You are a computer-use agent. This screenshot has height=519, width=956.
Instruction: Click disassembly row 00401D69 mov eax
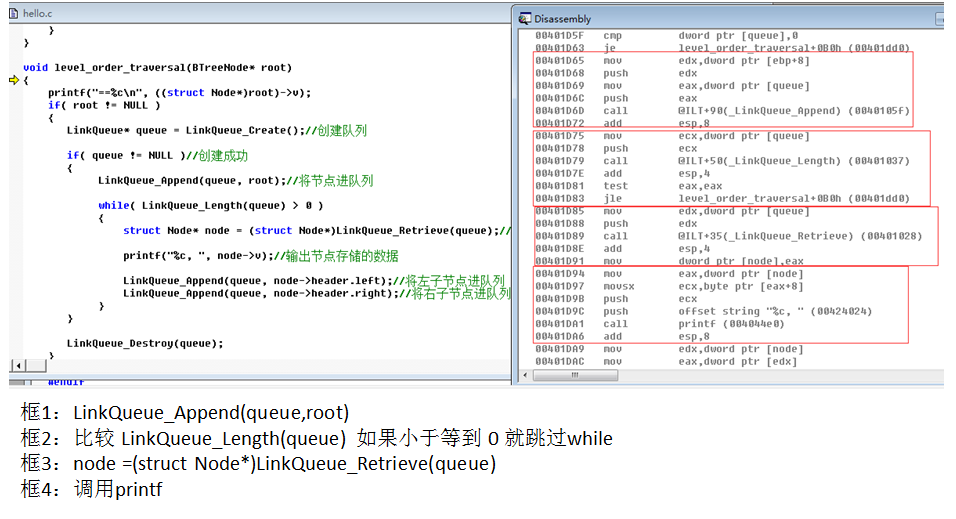[x=672, y=85]
